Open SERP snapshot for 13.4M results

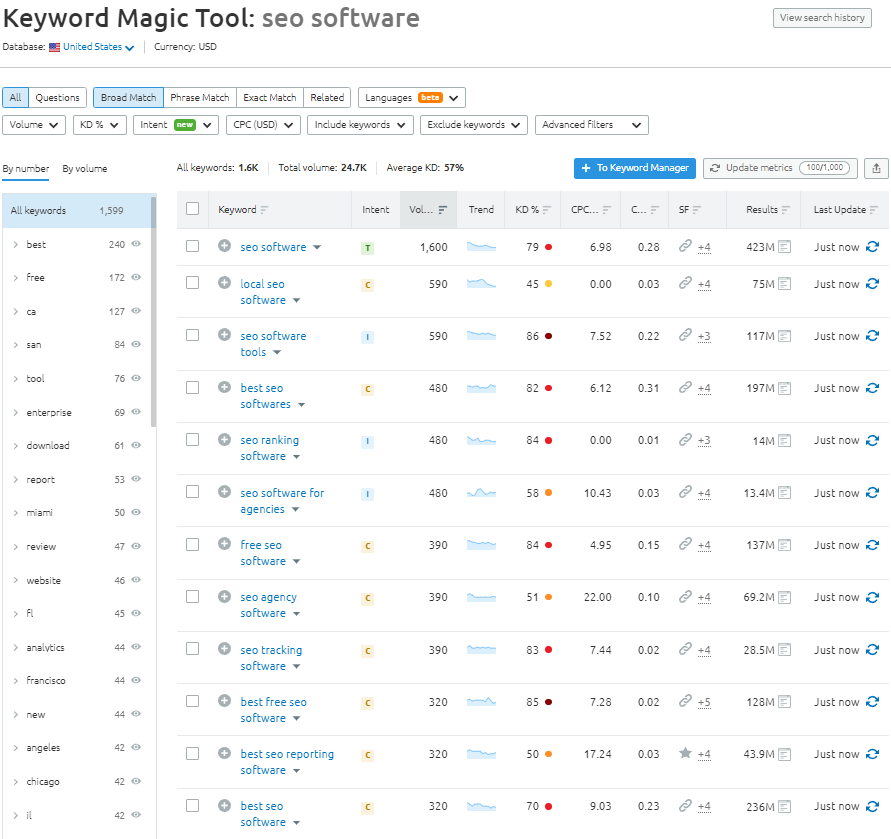tap(784, 493)
